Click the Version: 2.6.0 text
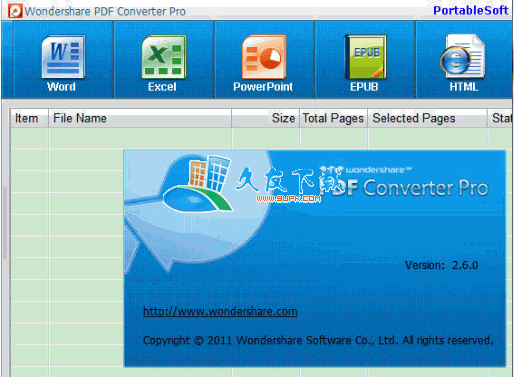514x377 pixels. click(x=442, y=265)
